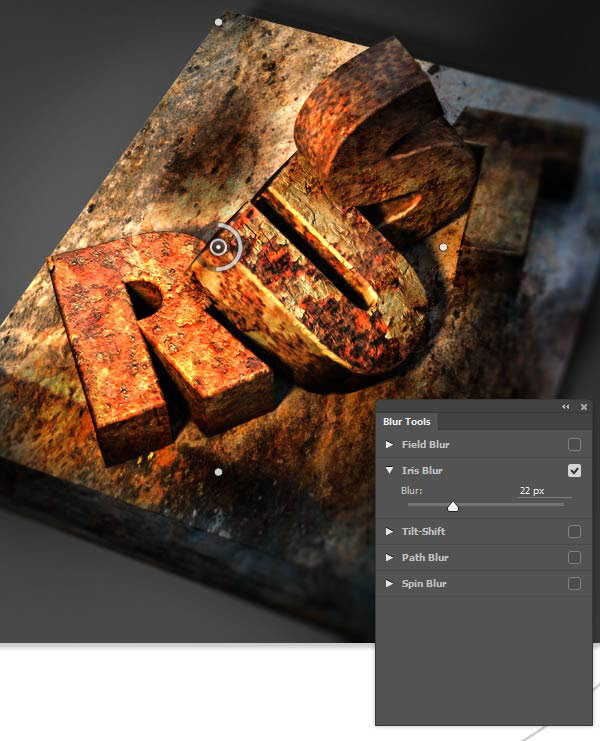Click the bottom ellipse handle dot
This screenshot has width=600, height=741.
point(218,472)
